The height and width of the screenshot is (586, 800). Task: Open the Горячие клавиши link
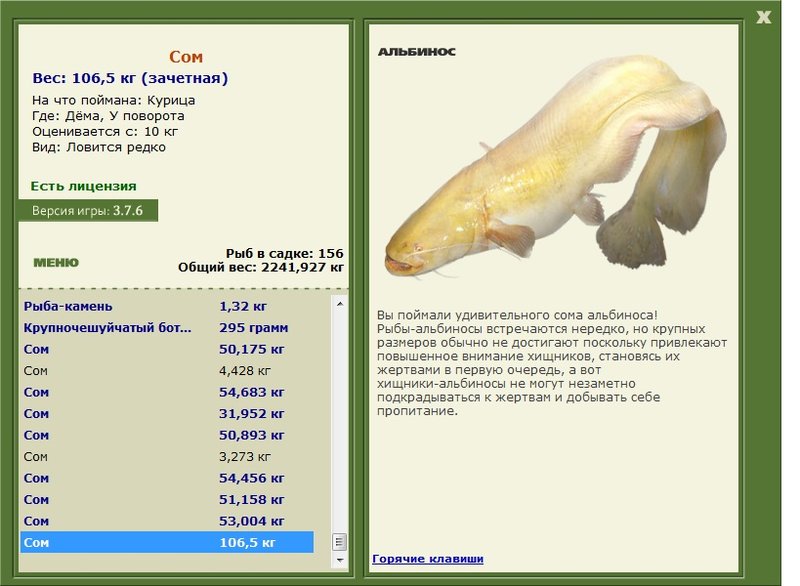[428, 558]
